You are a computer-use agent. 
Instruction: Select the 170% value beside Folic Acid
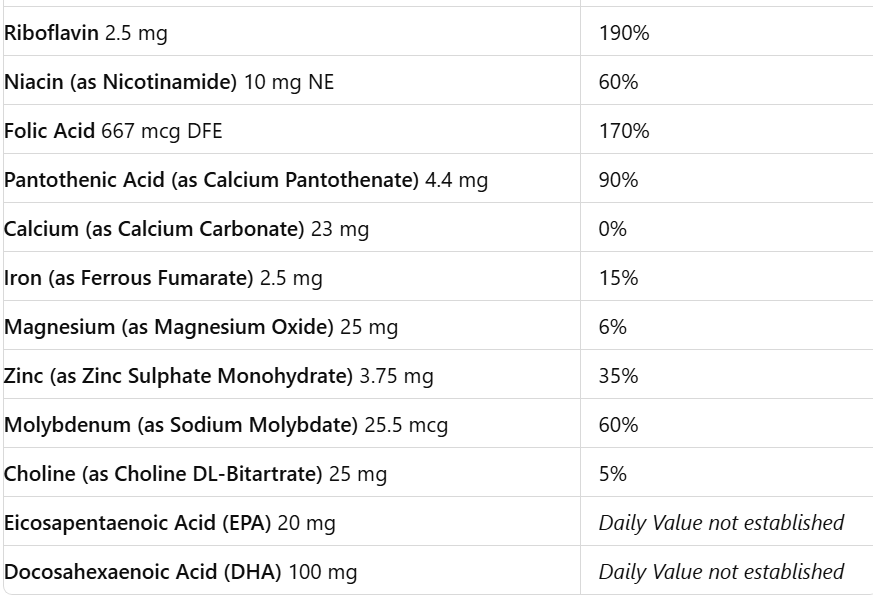[624, 131]
